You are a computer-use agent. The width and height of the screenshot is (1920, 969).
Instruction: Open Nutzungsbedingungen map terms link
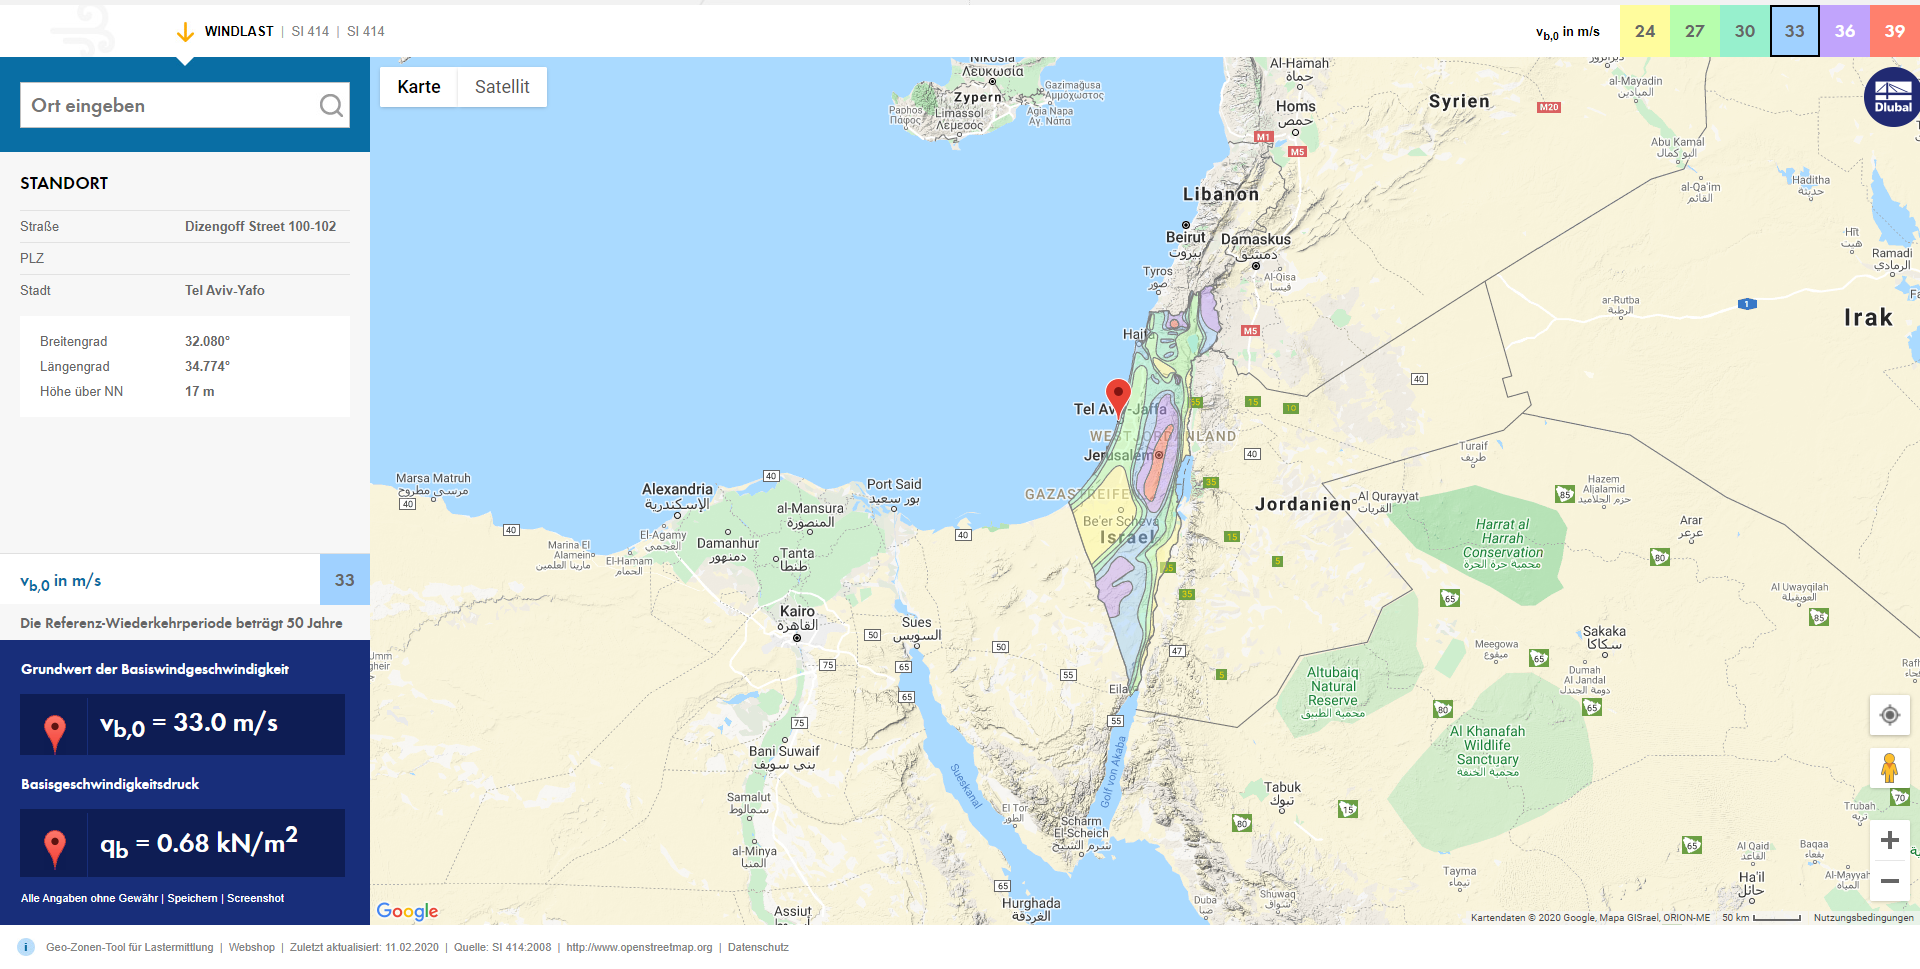(1864, 917)
